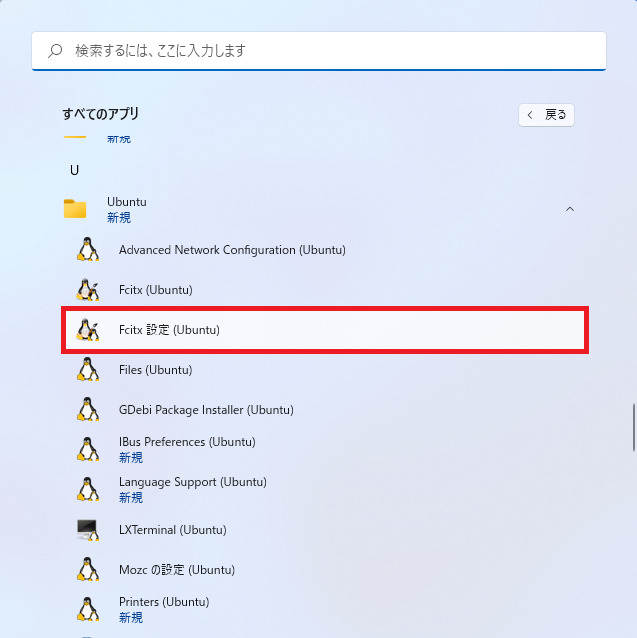The width and height of the screenshot is (637, 638).
Task: Open Advanced Network Configuration (Ubuntu)
Action: click(x=232, y=250)
